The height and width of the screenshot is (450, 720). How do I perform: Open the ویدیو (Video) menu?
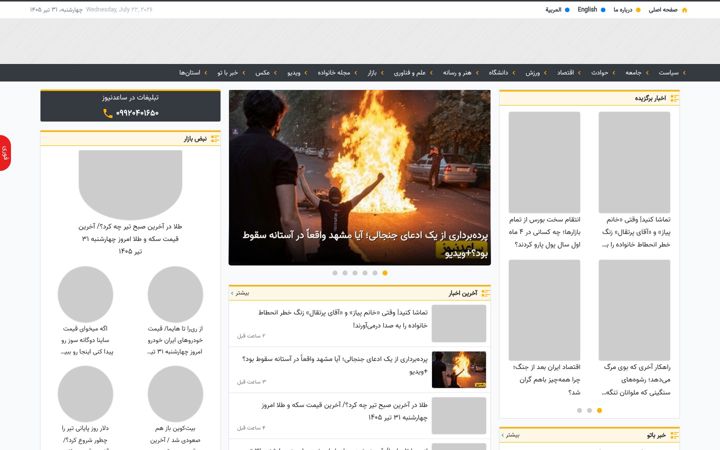coord(294,73)
